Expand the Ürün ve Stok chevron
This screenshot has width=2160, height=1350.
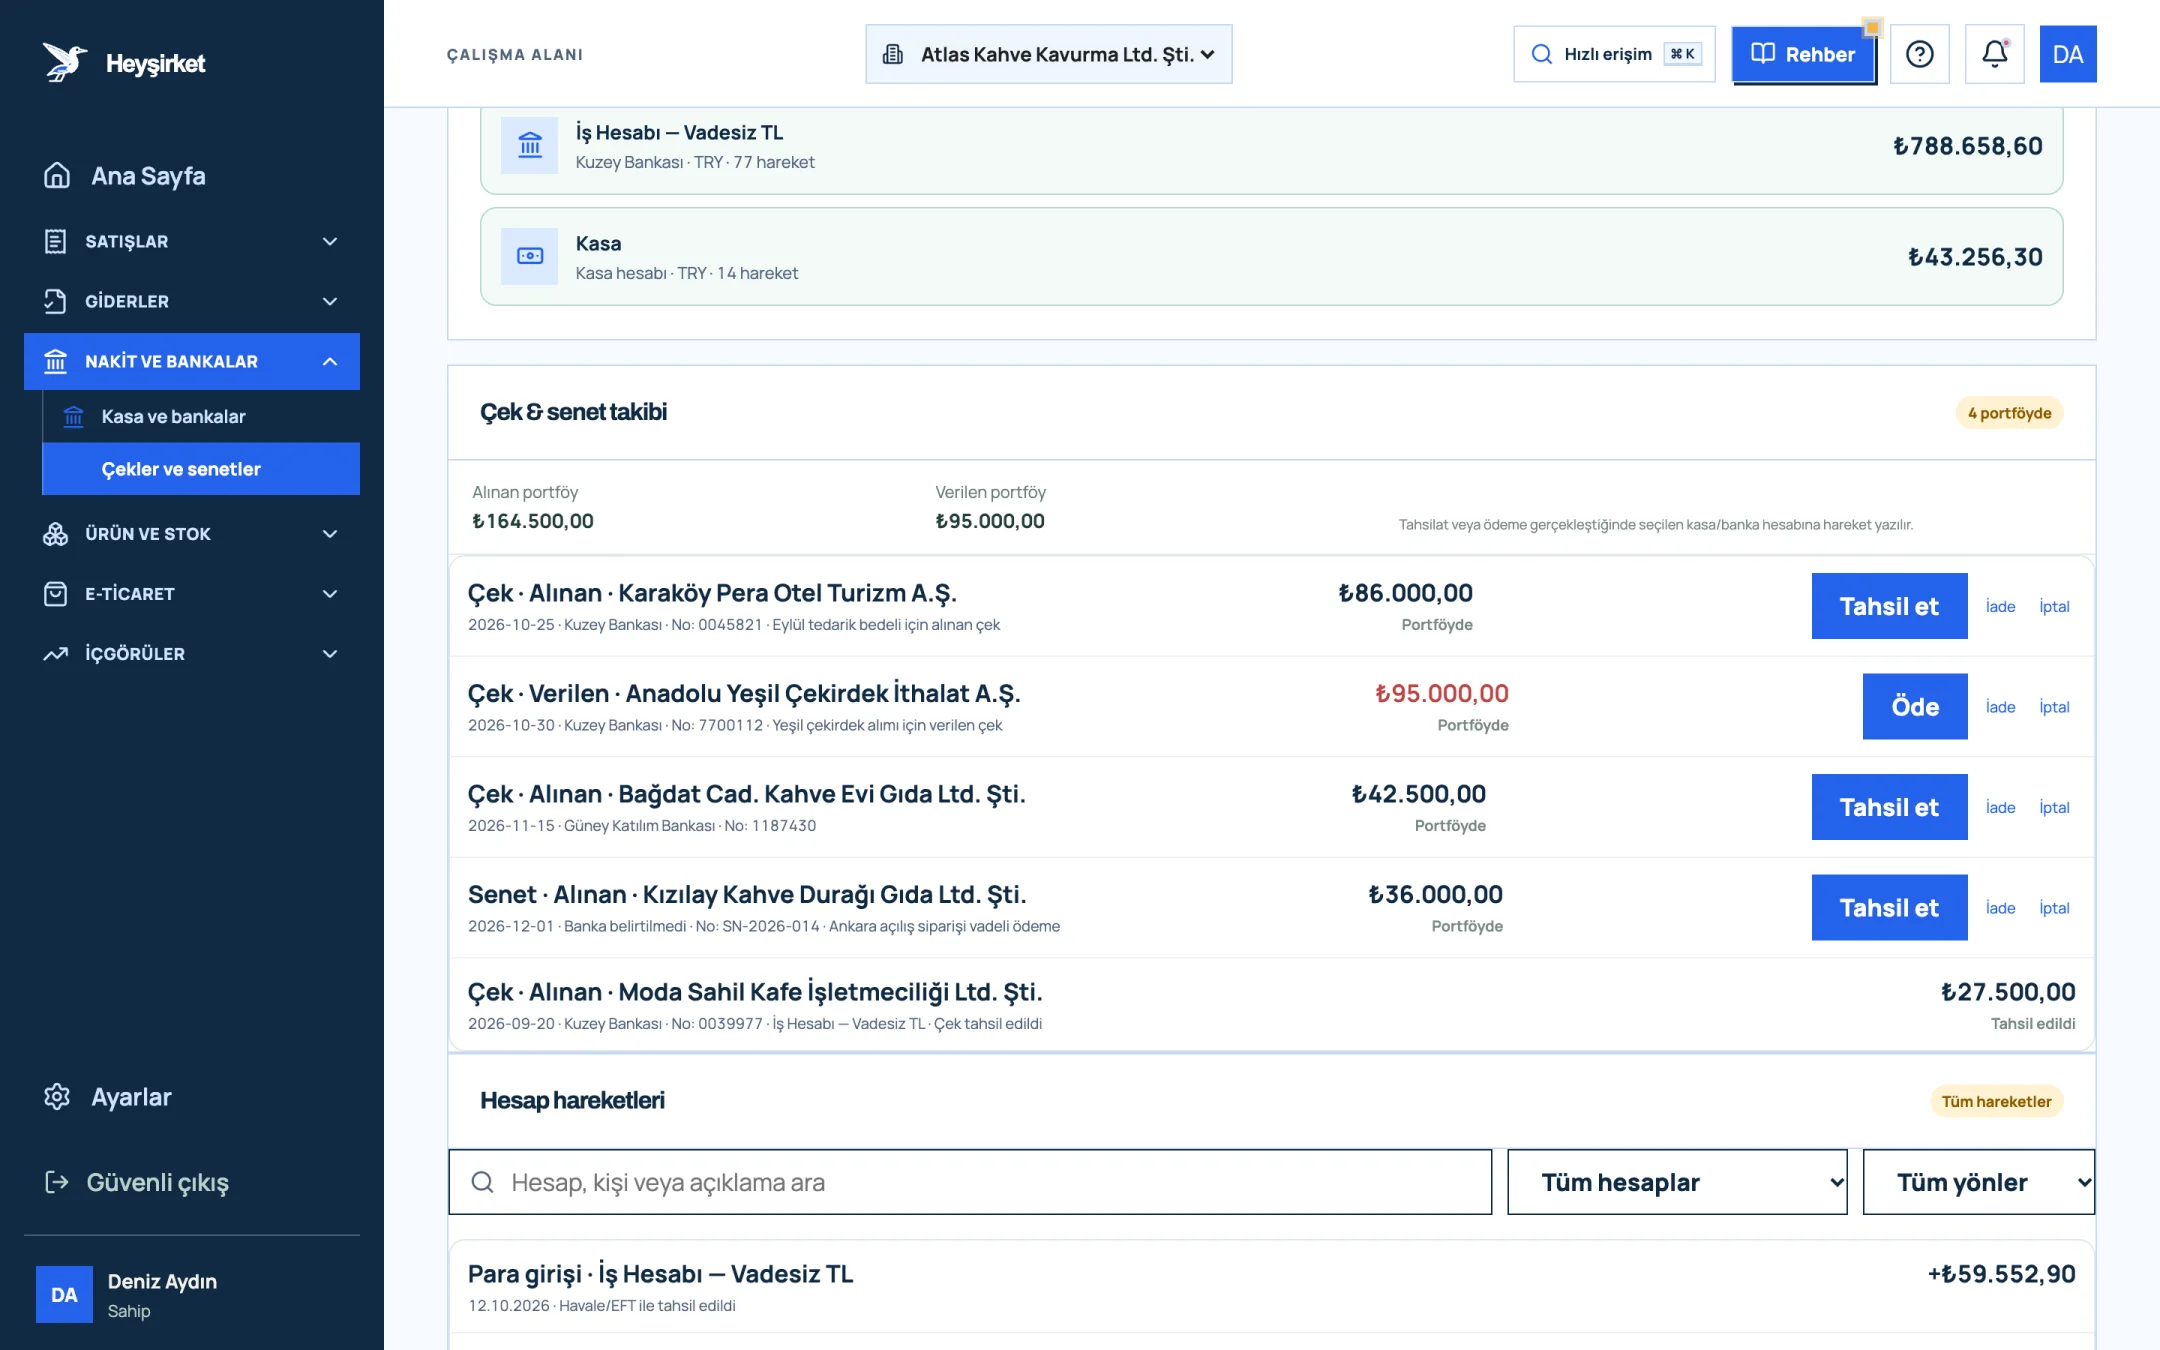(330, 533)
